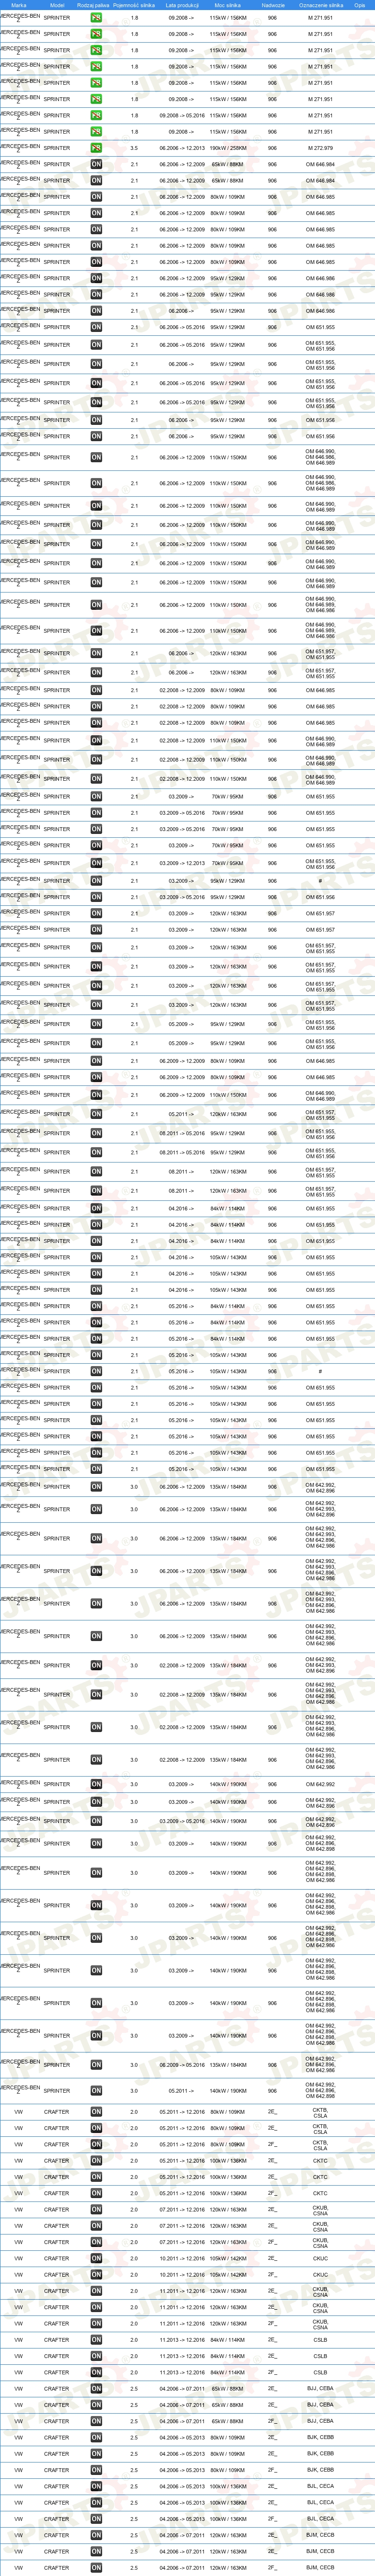
Task: Sort by the Marka column header
Action: (x=19, y=5)
